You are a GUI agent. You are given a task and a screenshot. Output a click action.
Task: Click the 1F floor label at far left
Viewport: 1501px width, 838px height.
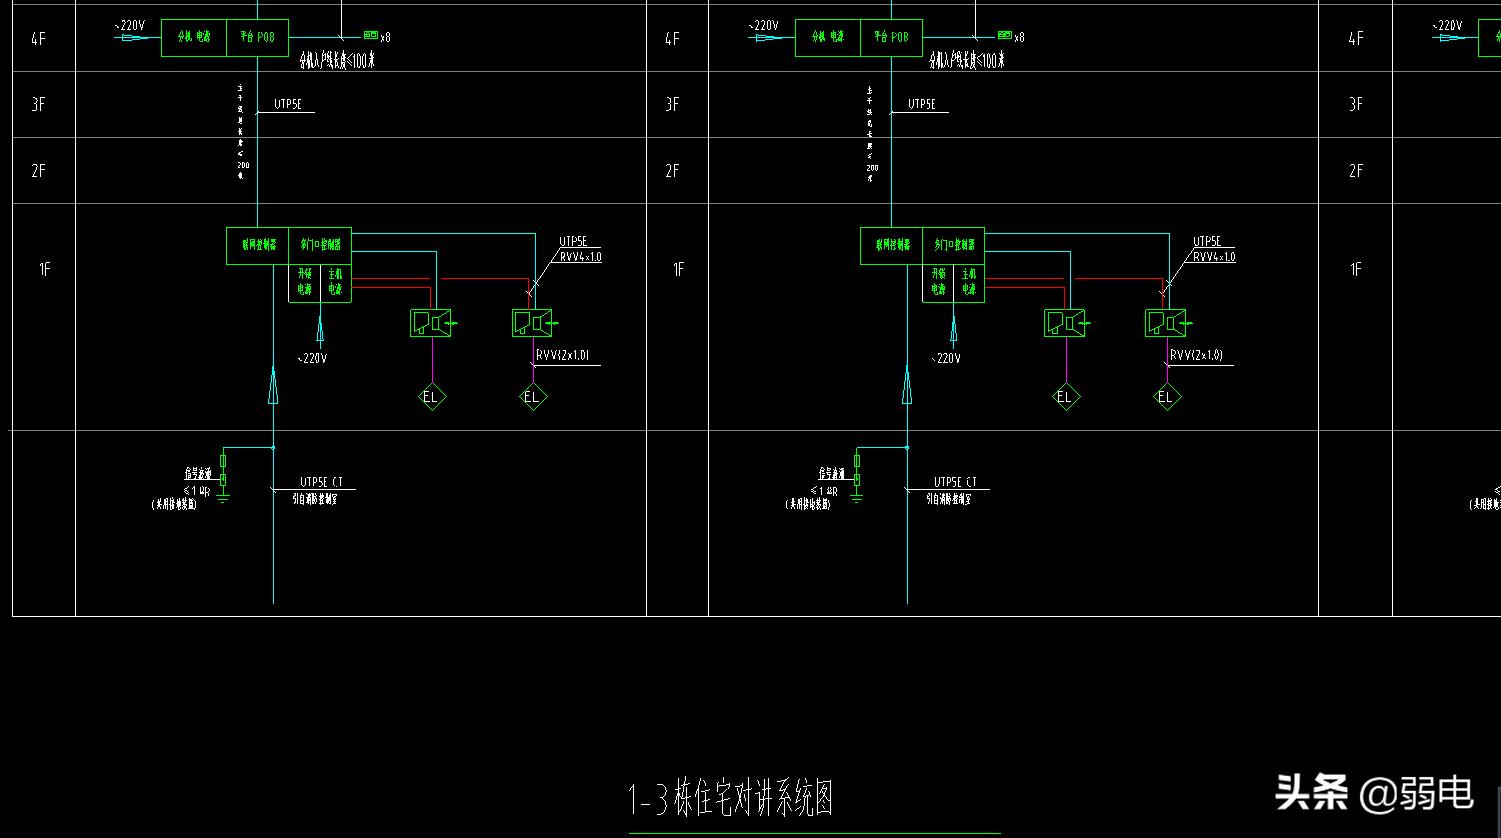(44, 269)
